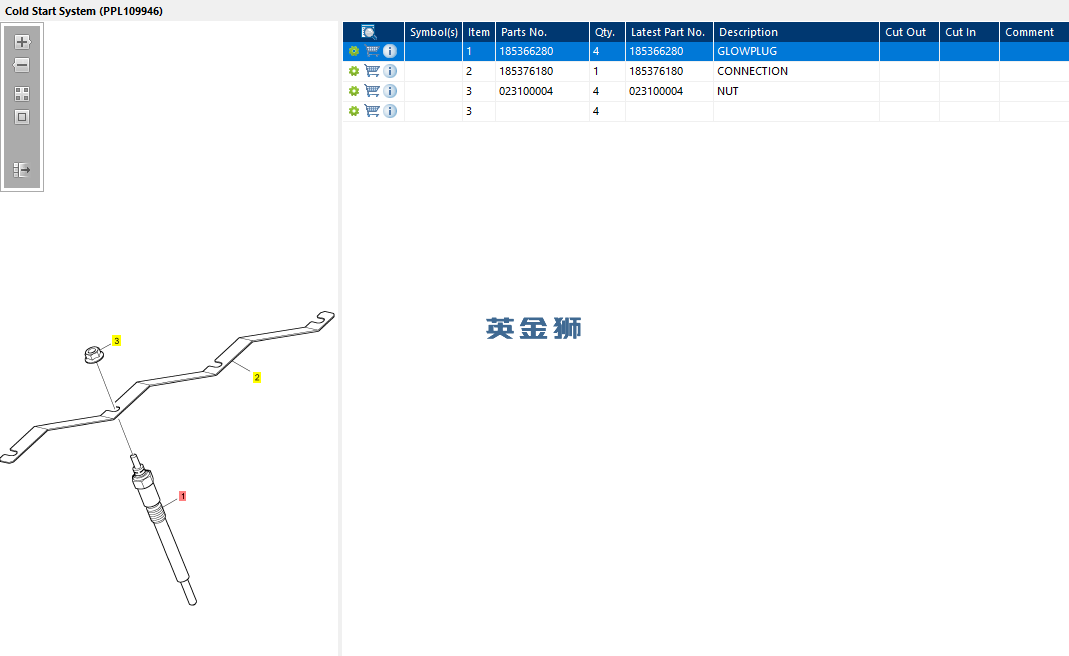Add CONNECTION to cart via cart icon

(372, 71)
